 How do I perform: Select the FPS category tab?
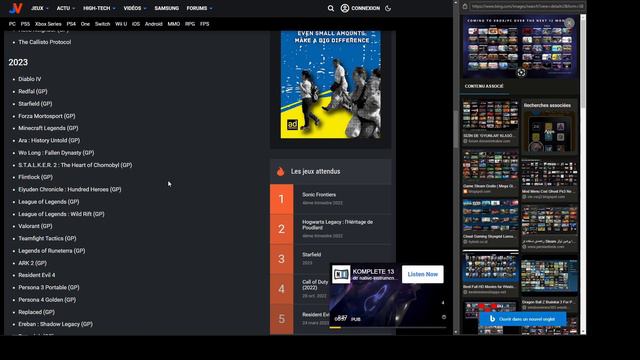pyautogui.click(x=204, y=24)
